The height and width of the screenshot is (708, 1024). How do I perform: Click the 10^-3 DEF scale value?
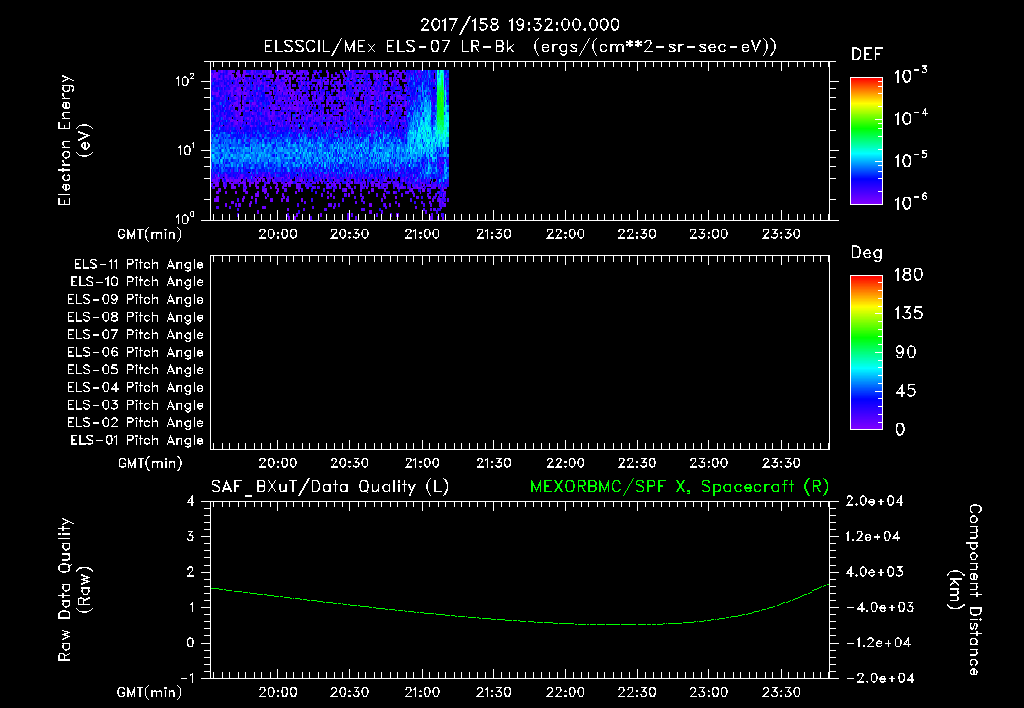[910, 76]
